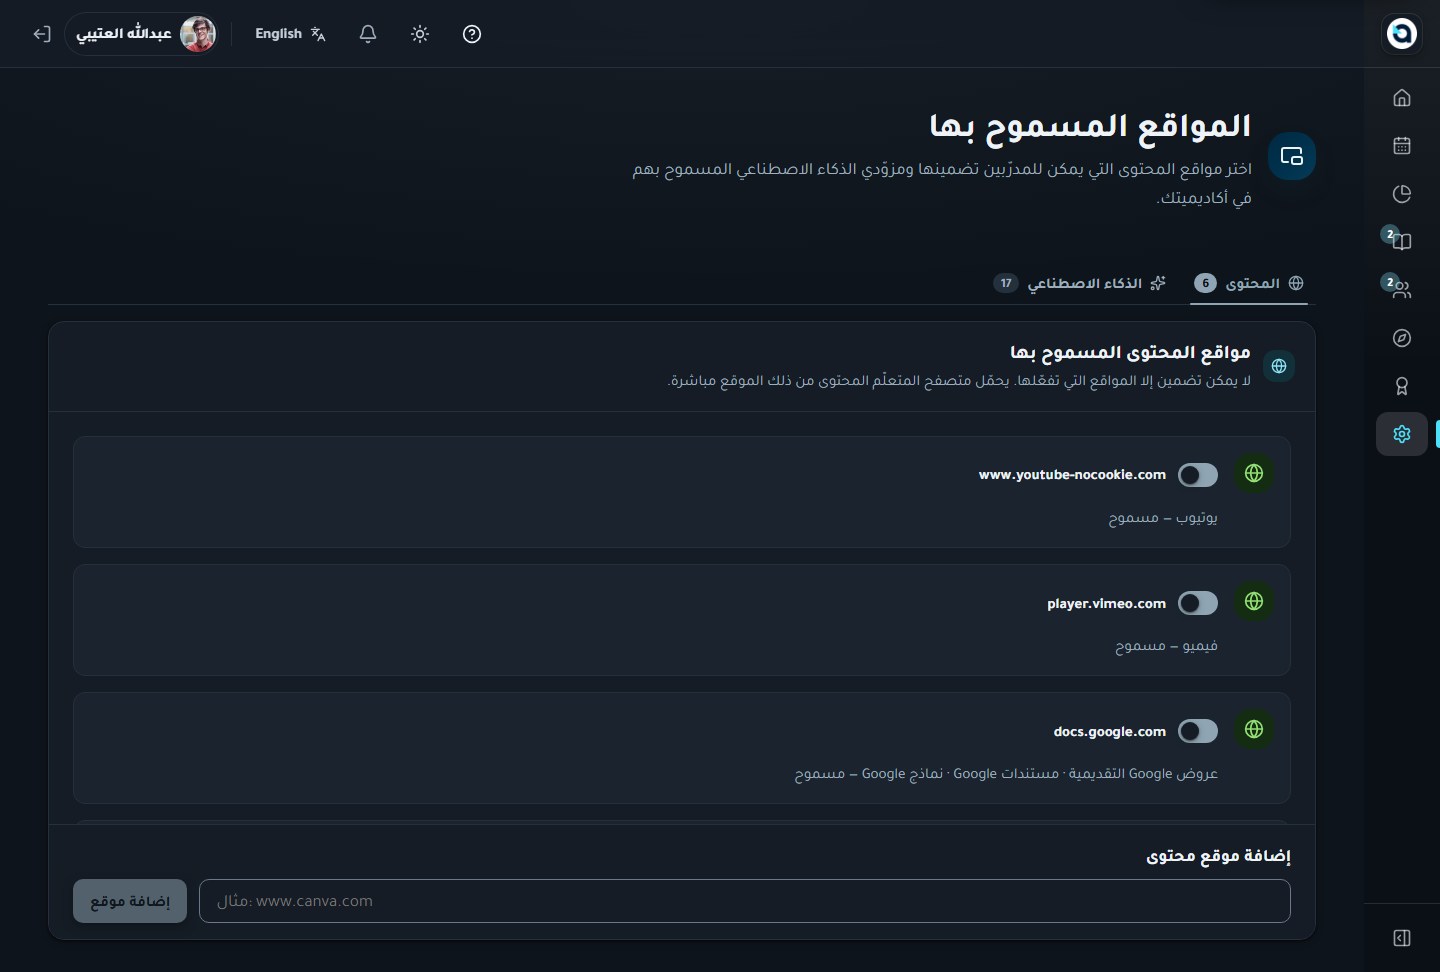Click globe icon beside www.youtube-nocookie.com
This screenshot has height=972, width=1440.
[1254, 473]
